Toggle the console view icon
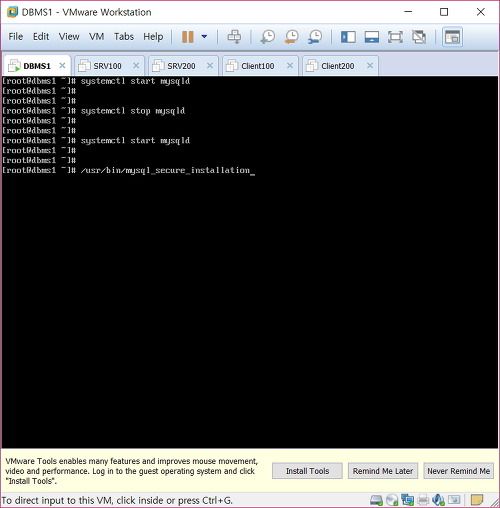 (452, 37)
